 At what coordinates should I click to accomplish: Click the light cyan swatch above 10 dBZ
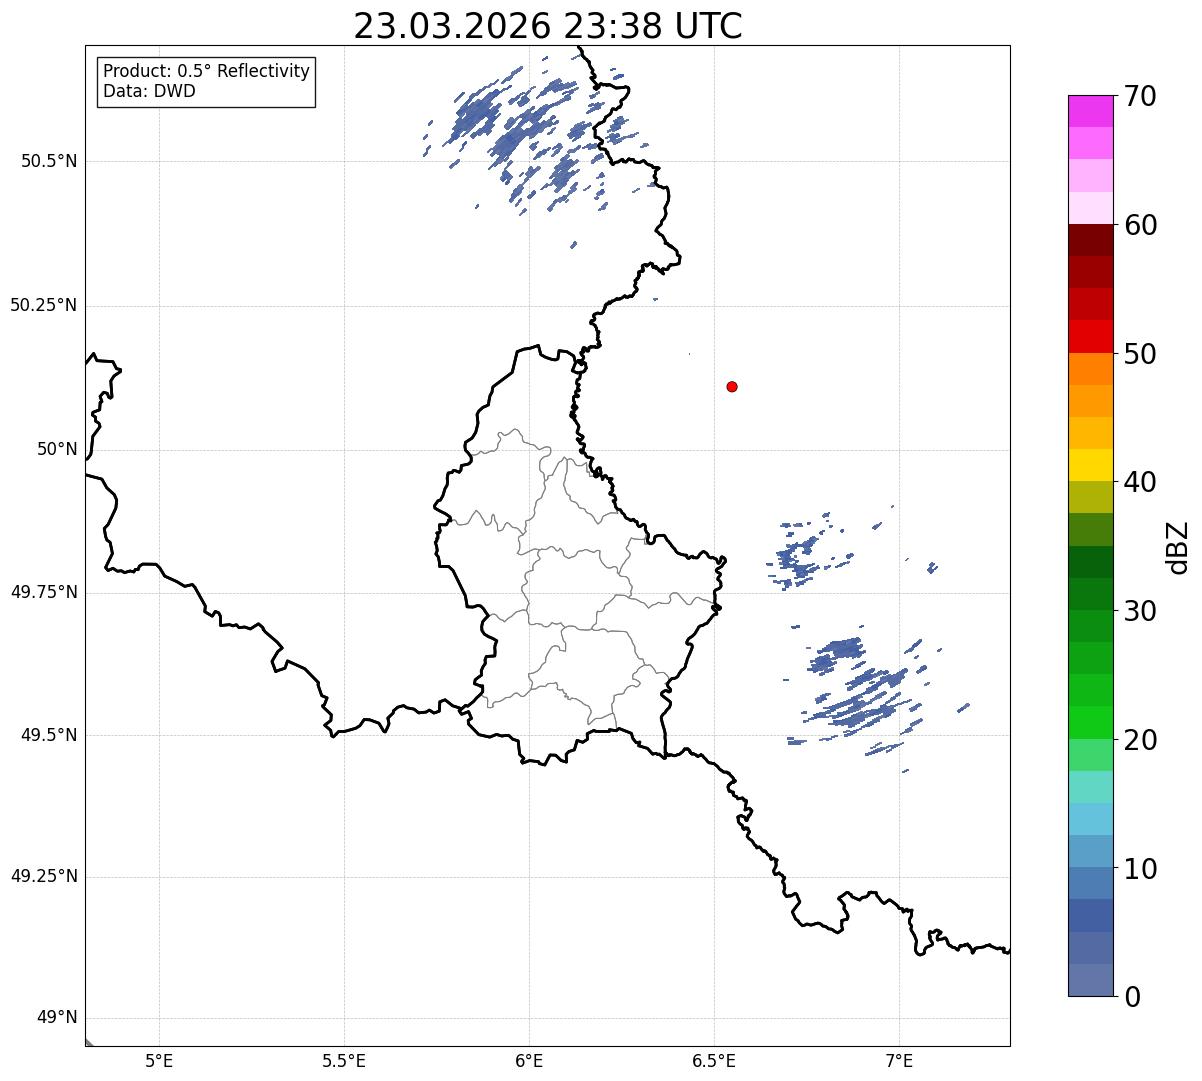click(1090, 819)
